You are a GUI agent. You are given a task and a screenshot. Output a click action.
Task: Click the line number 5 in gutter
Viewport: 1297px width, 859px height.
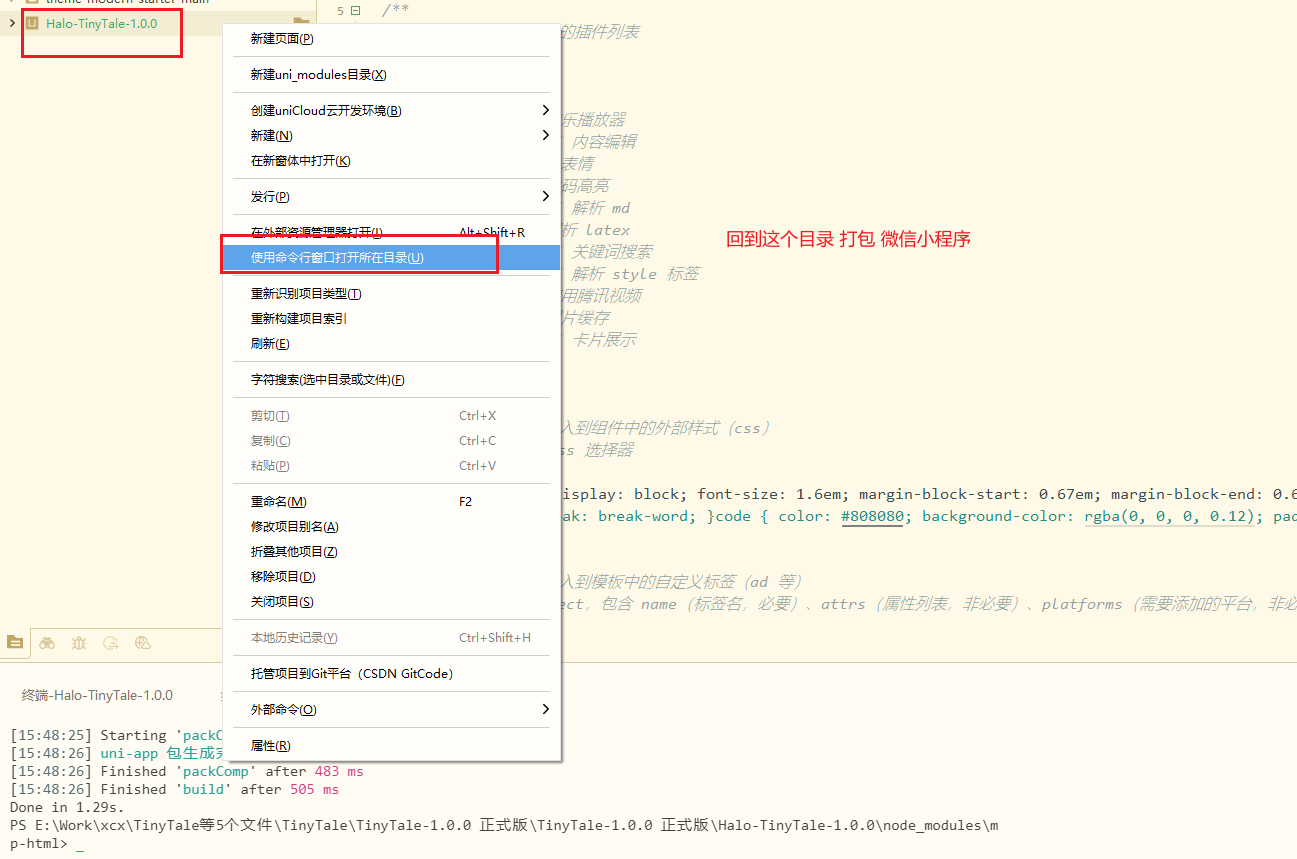(340, 11)
